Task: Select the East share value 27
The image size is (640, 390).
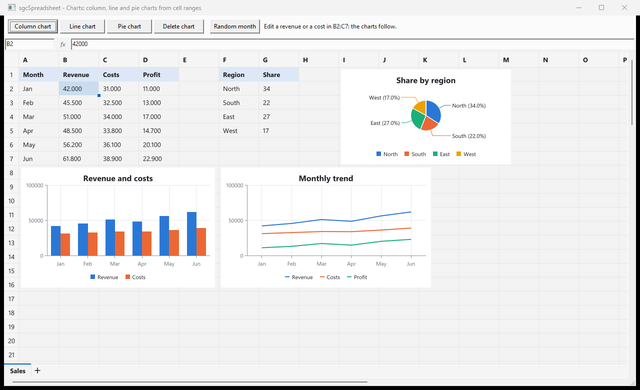Action: 278,117
